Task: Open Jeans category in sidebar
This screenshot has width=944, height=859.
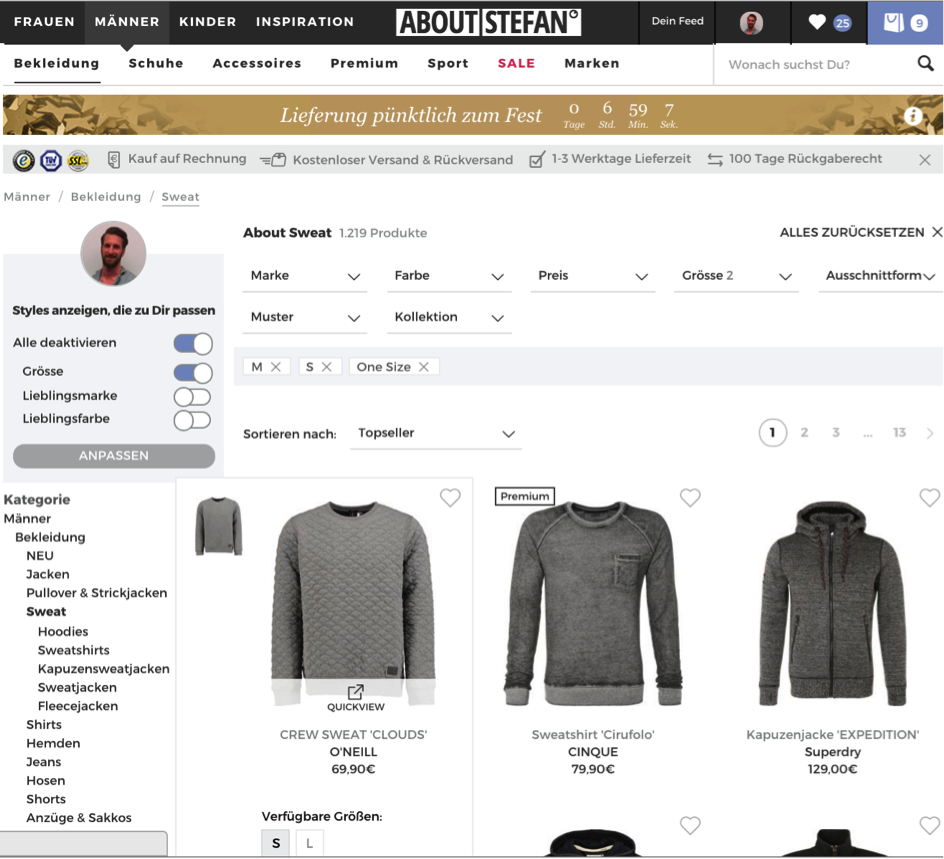Action: (43, 762)
